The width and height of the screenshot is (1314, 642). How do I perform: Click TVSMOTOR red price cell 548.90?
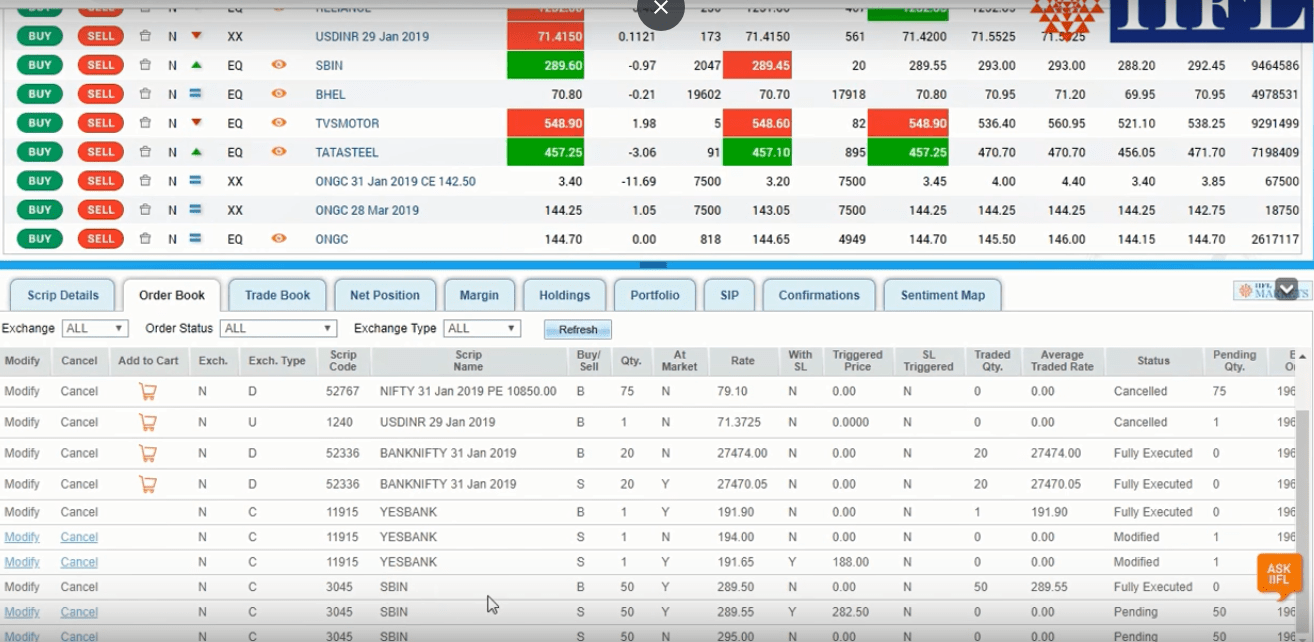pyautogui.click(x=545, y=123)
